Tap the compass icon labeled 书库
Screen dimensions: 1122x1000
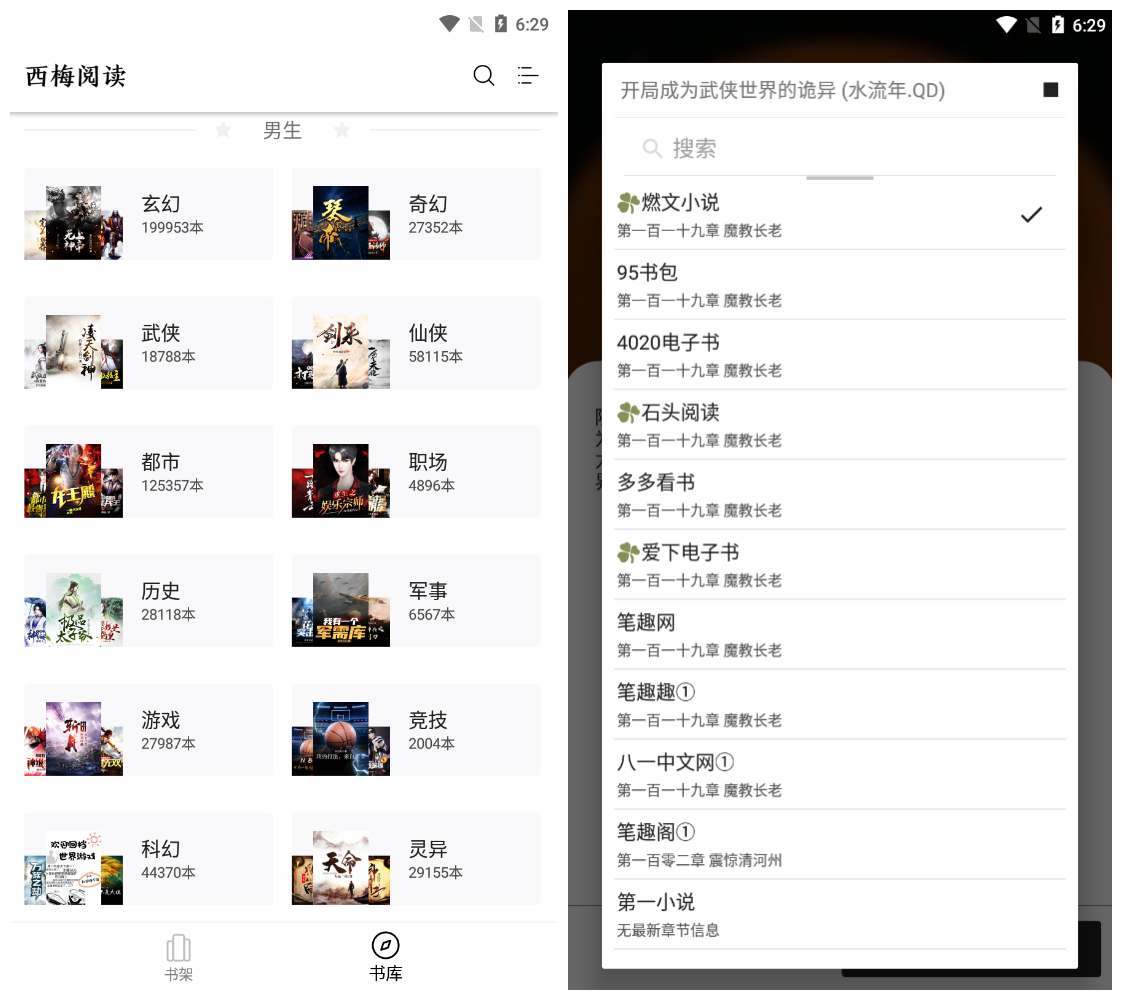[x=386, y=944]
